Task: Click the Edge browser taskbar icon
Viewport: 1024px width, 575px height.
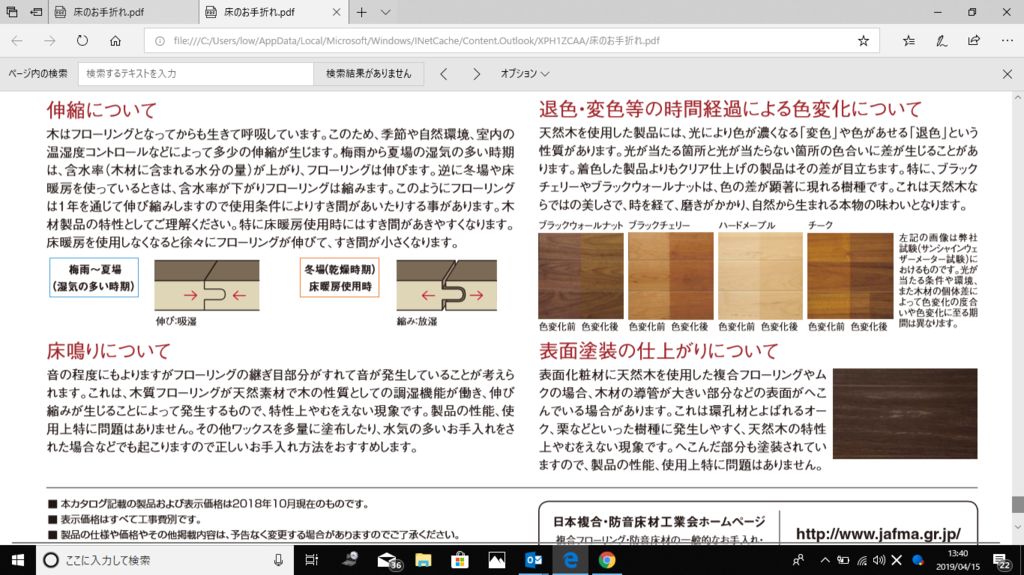Action: 570,560
